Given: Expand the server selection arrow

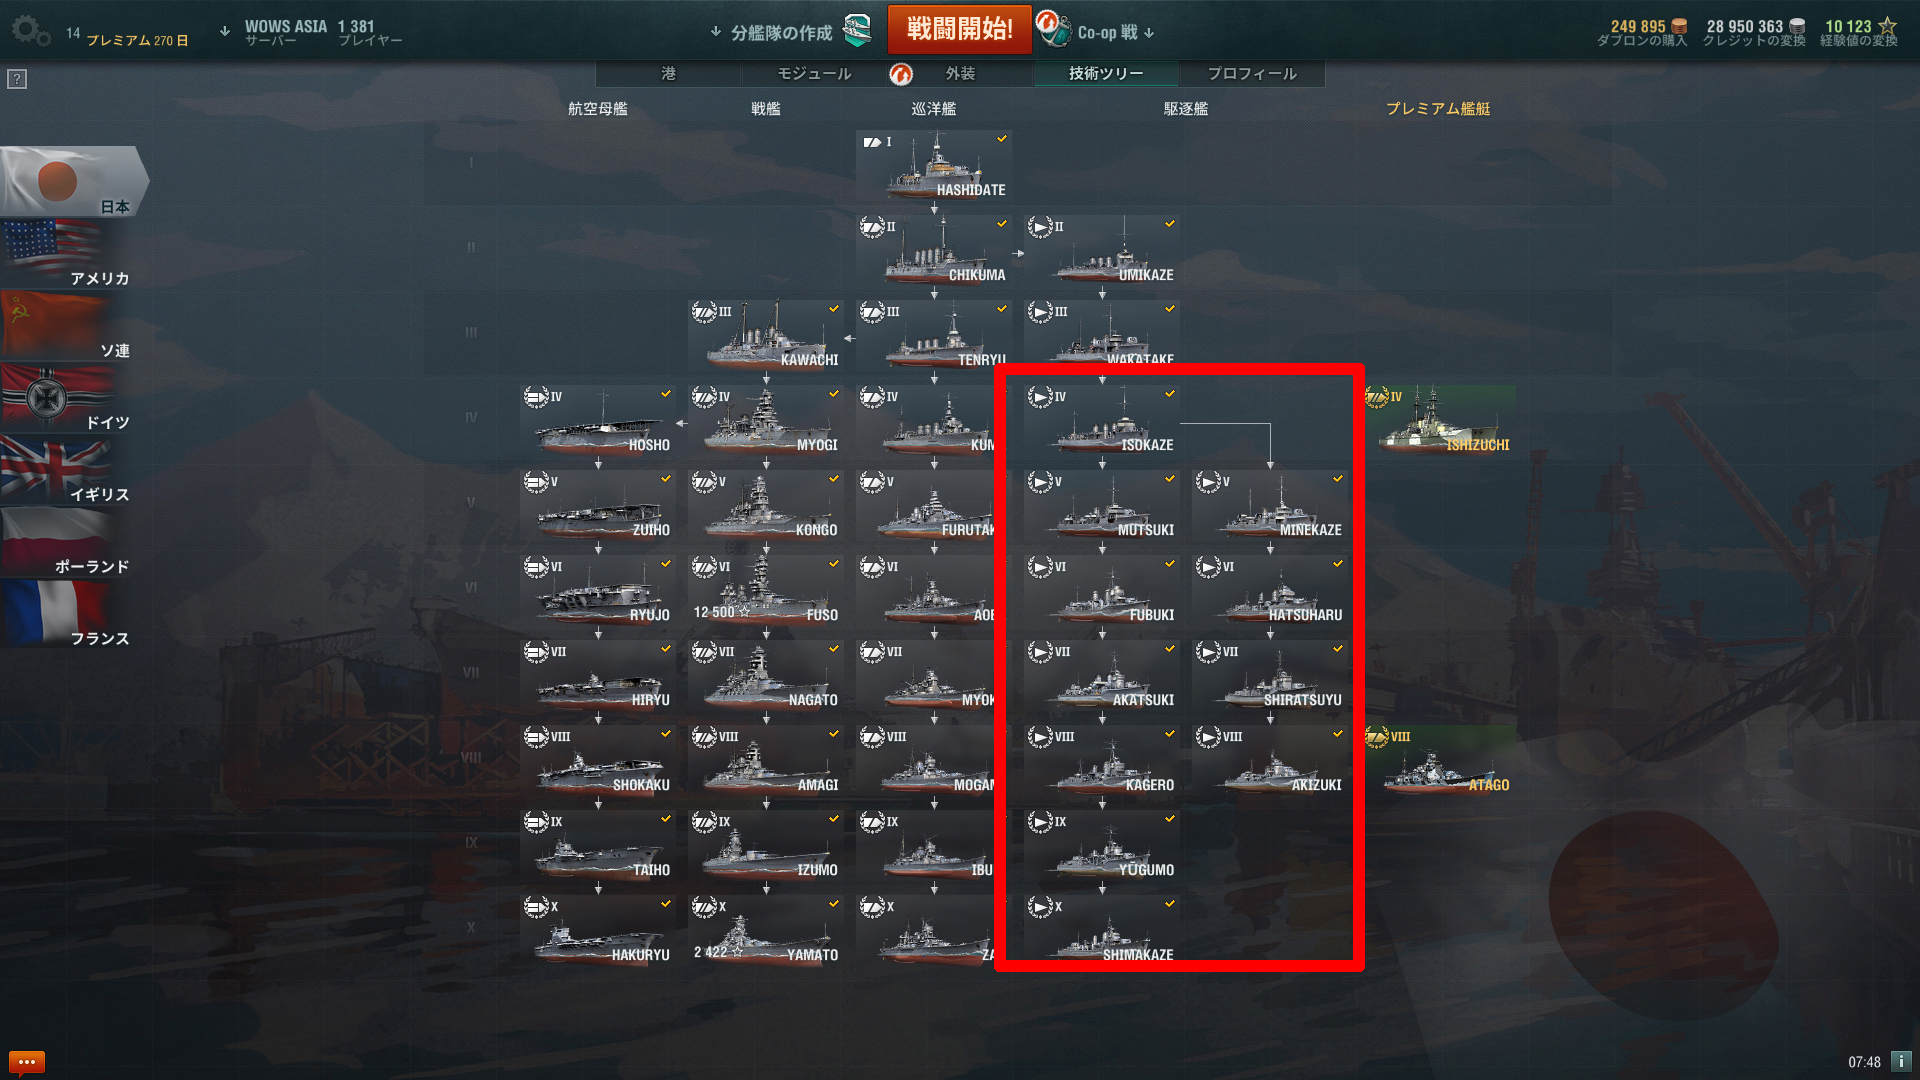Looking at the screenshot, I should coord(225,31).
